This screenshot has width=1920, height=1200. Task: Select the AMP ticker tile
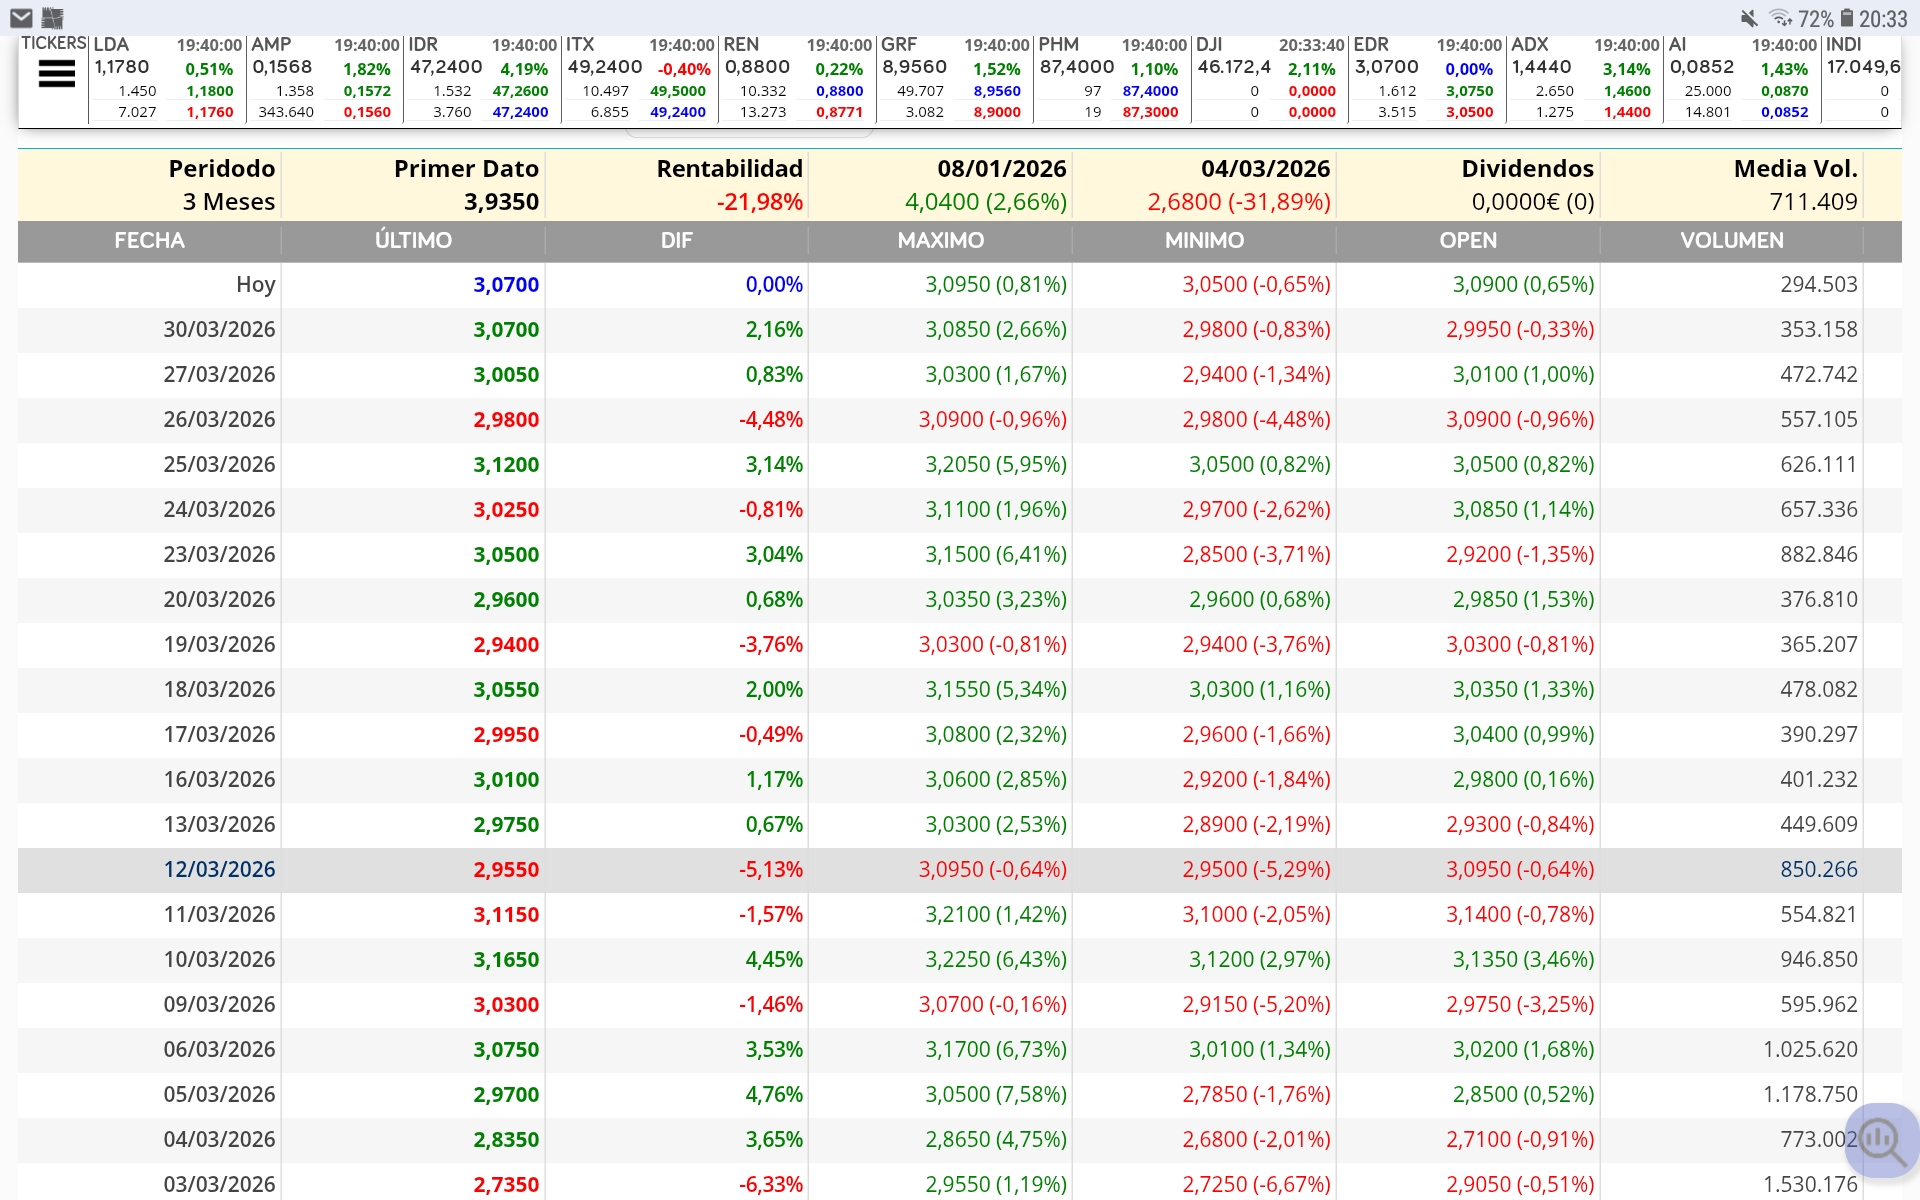(x=324, y=78)
